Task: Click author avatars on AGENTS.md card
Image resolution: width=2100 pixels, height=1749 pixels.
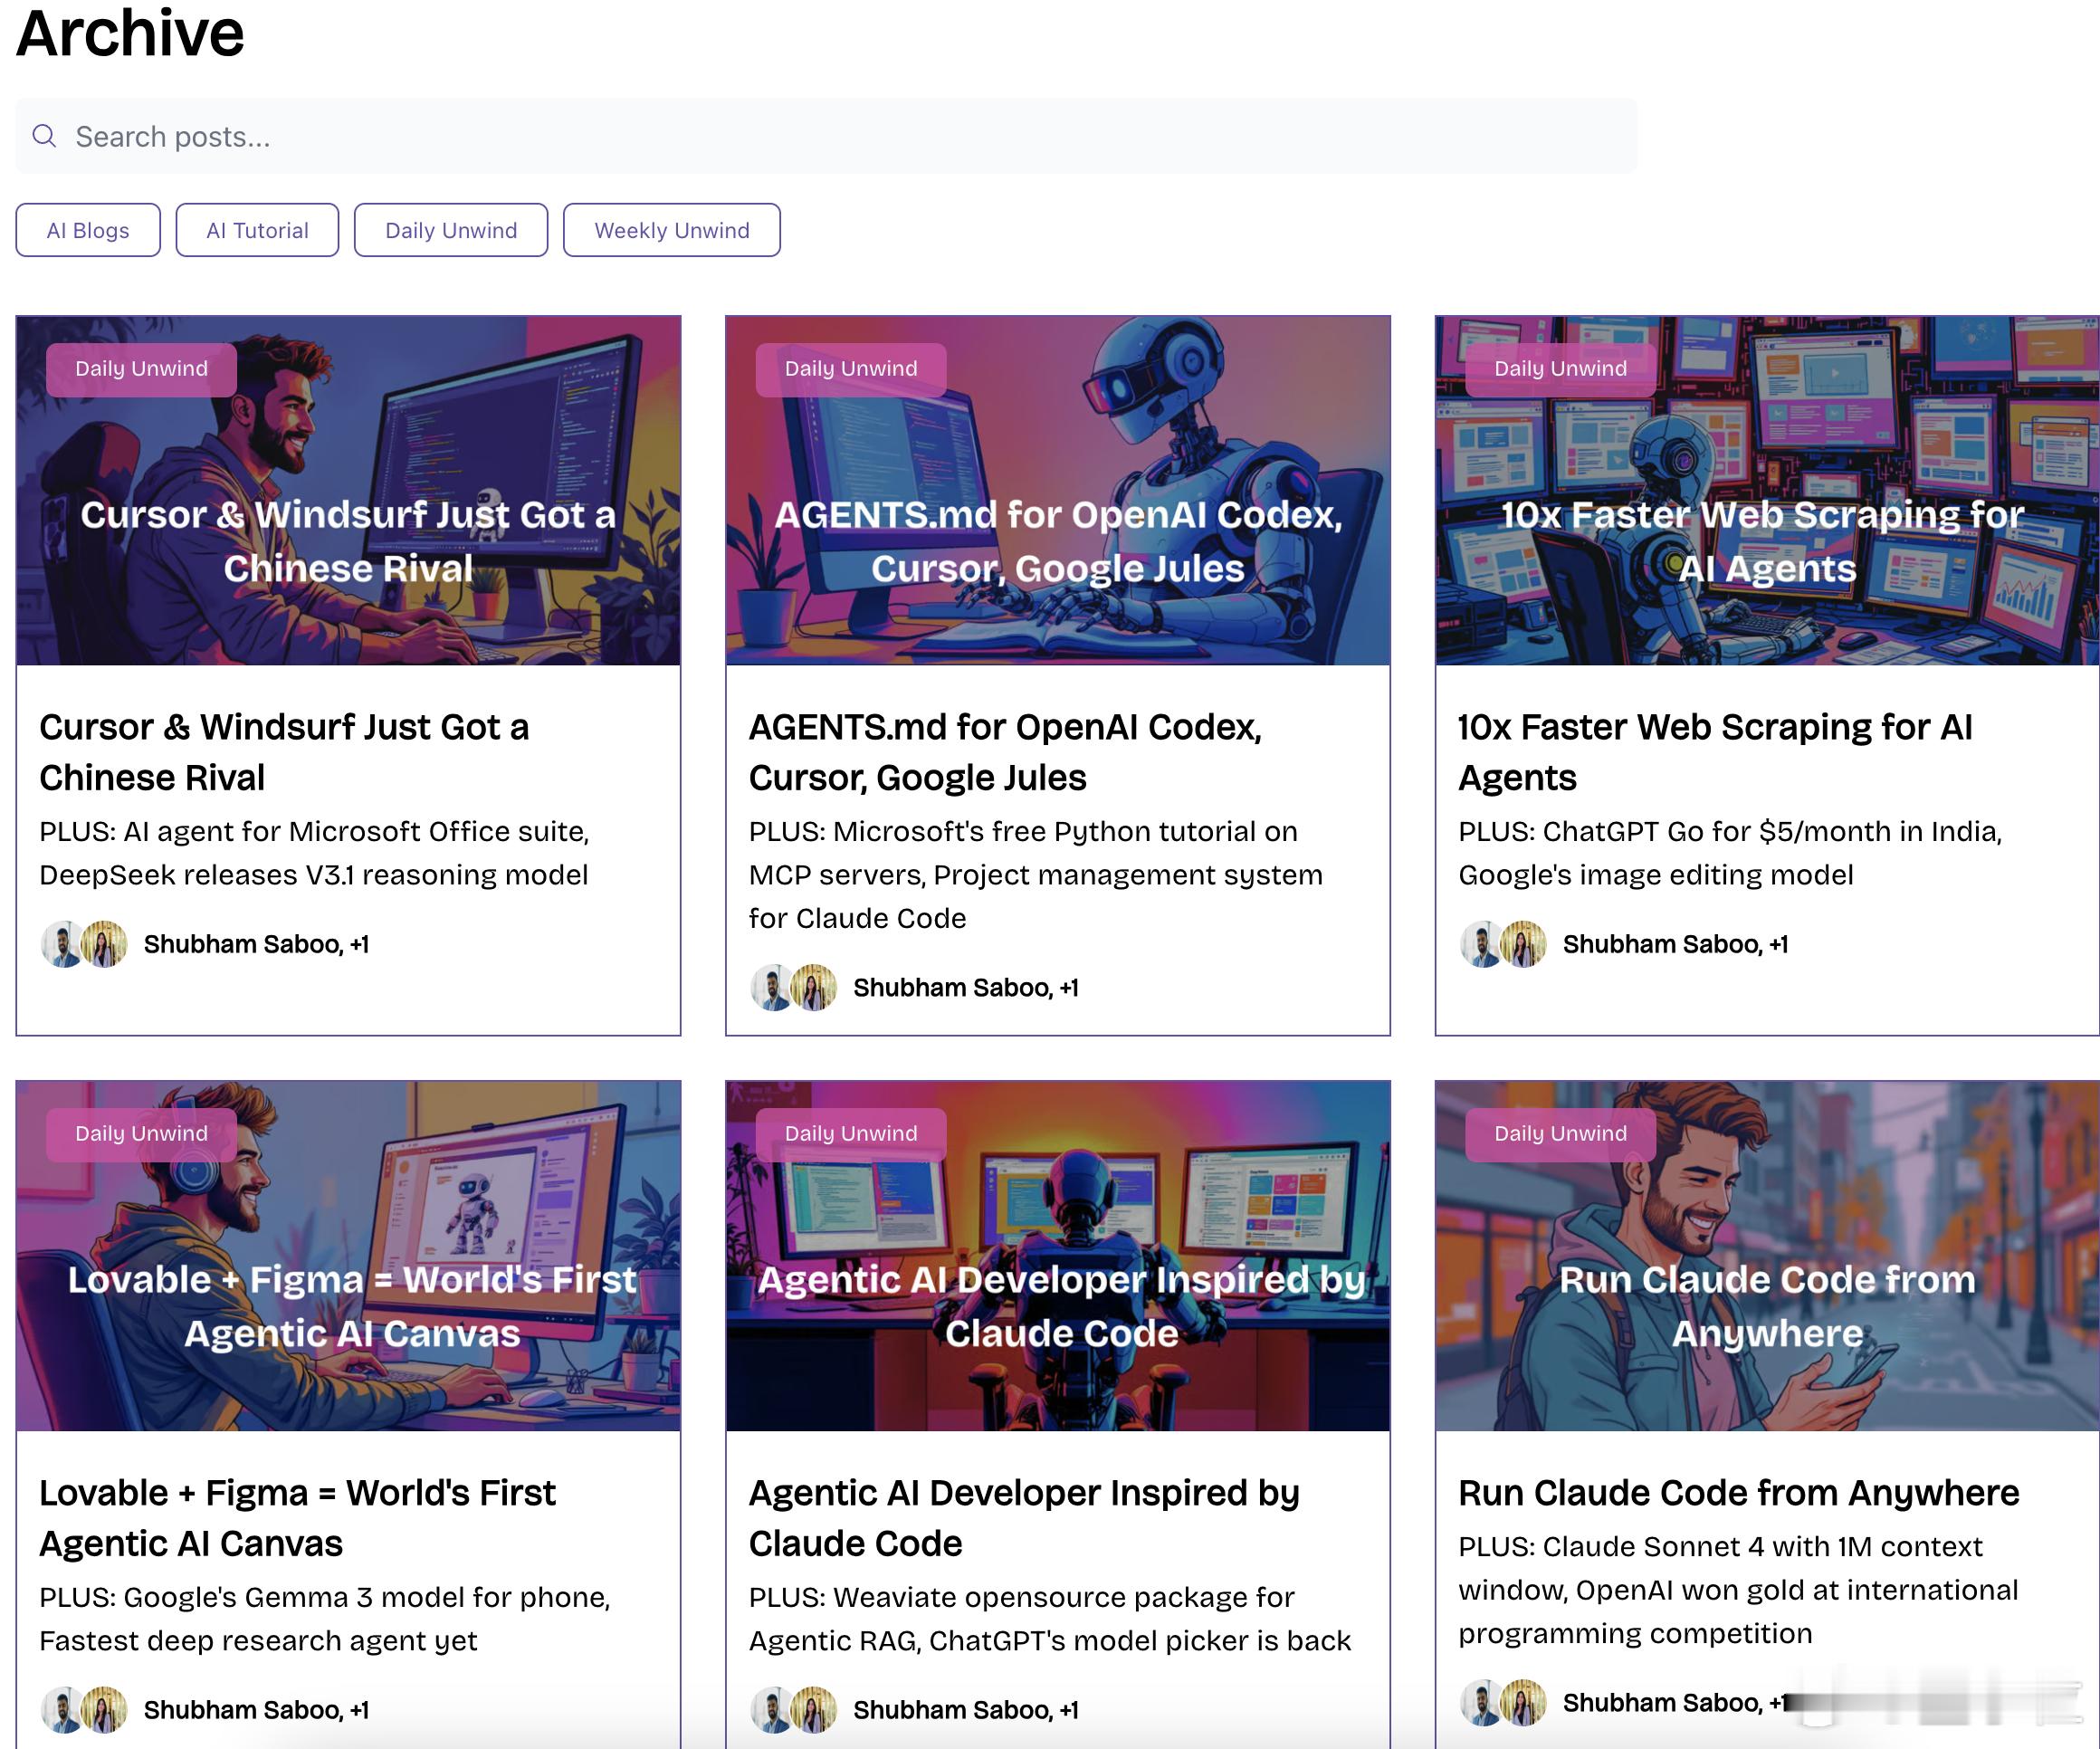Action: coord(794,988)
